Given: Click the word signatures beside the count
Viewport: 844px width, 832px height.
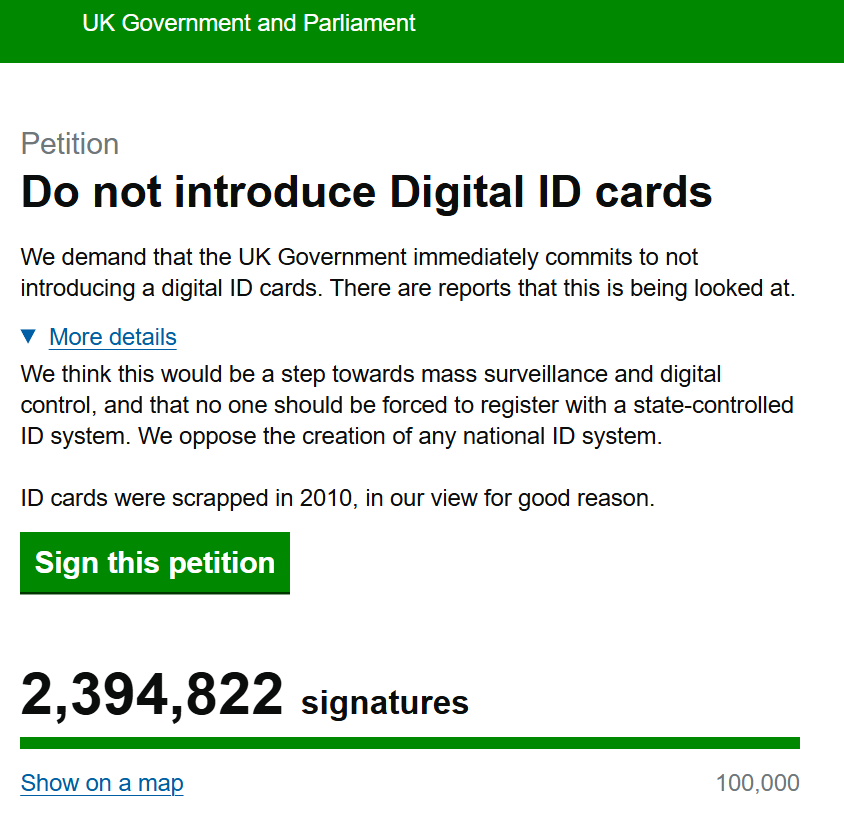Looking at the screenshot, I should (x=385, y=703).
